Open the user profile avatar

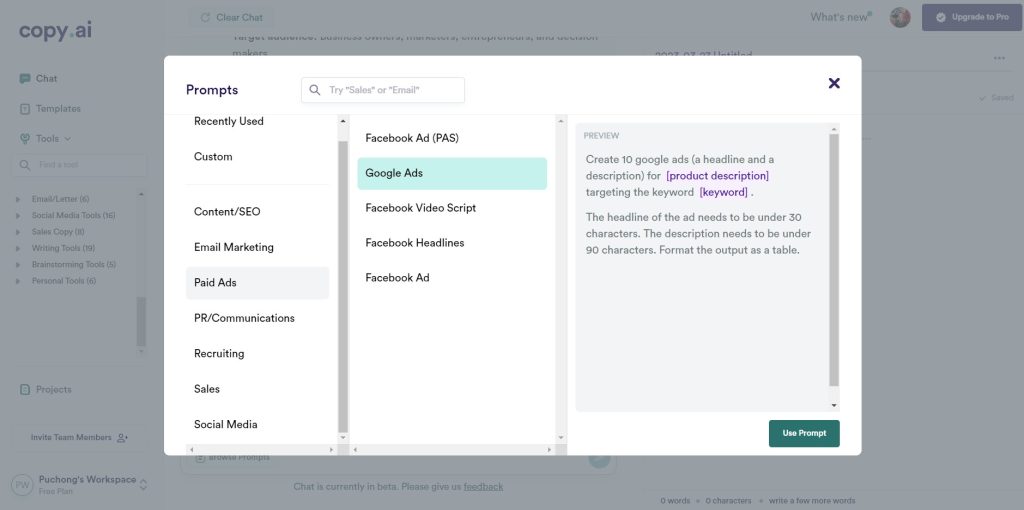pos(900,18)
